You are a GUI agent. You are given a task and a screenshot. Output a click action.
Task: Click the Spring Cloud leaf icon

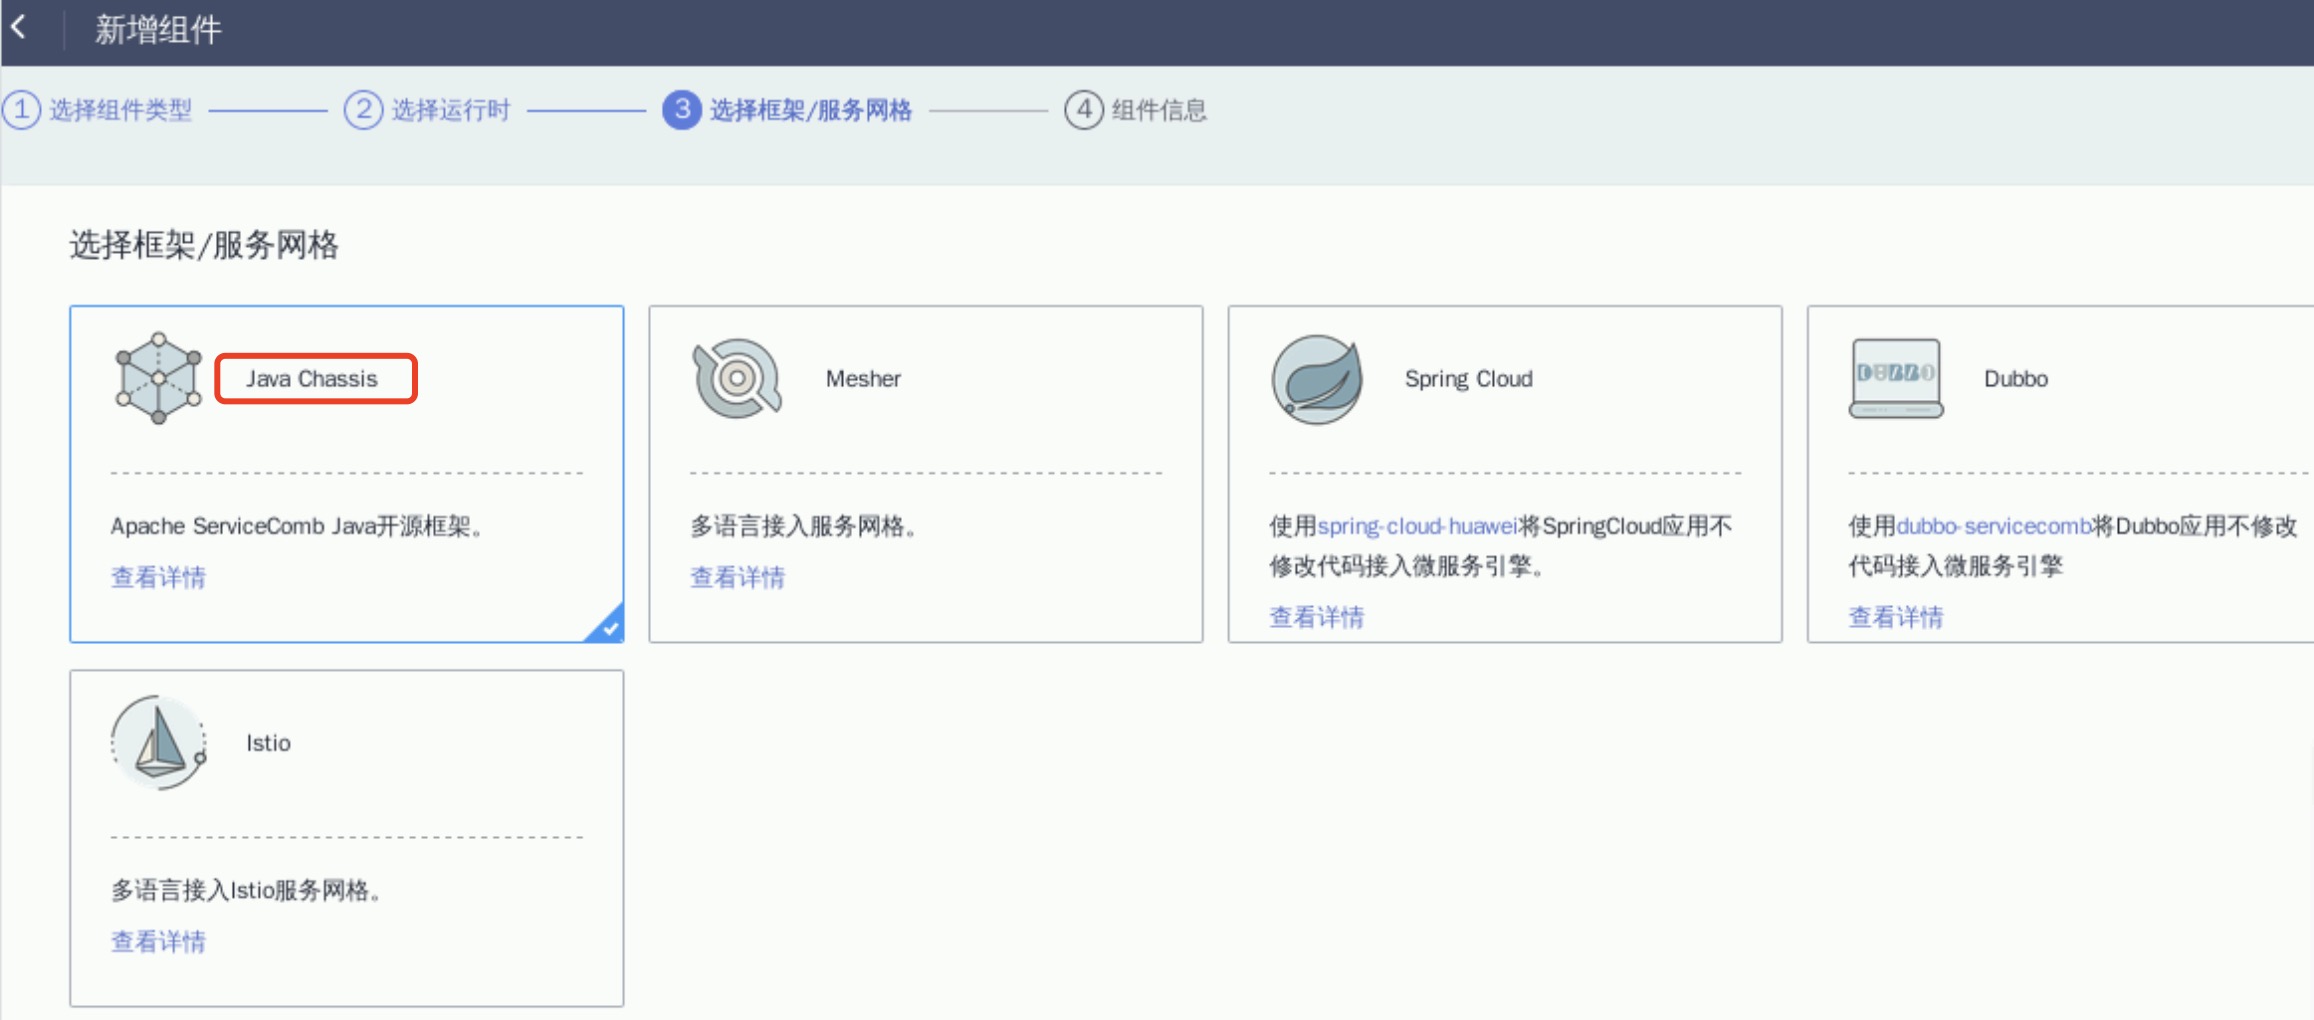(x=1316, y=380)
